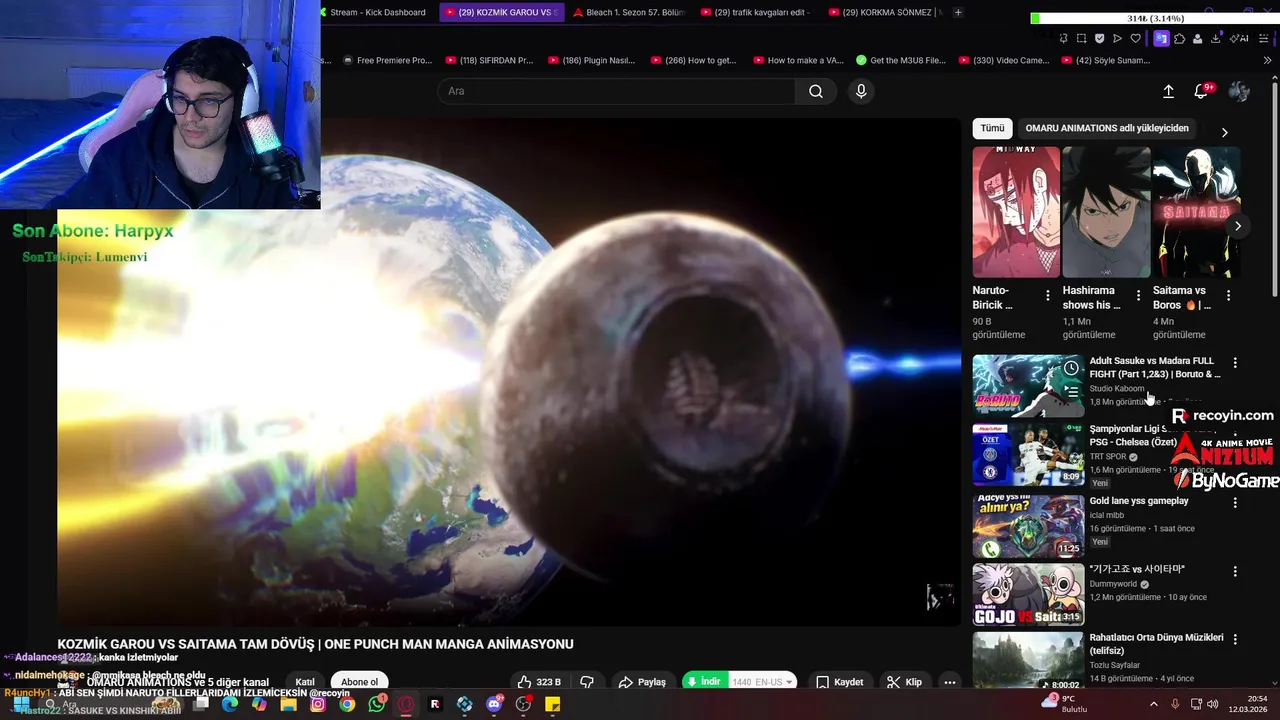Click the ad-blocker shield icon
1280x720 pixels.
pyautogui.click(x=1099, y=38)
